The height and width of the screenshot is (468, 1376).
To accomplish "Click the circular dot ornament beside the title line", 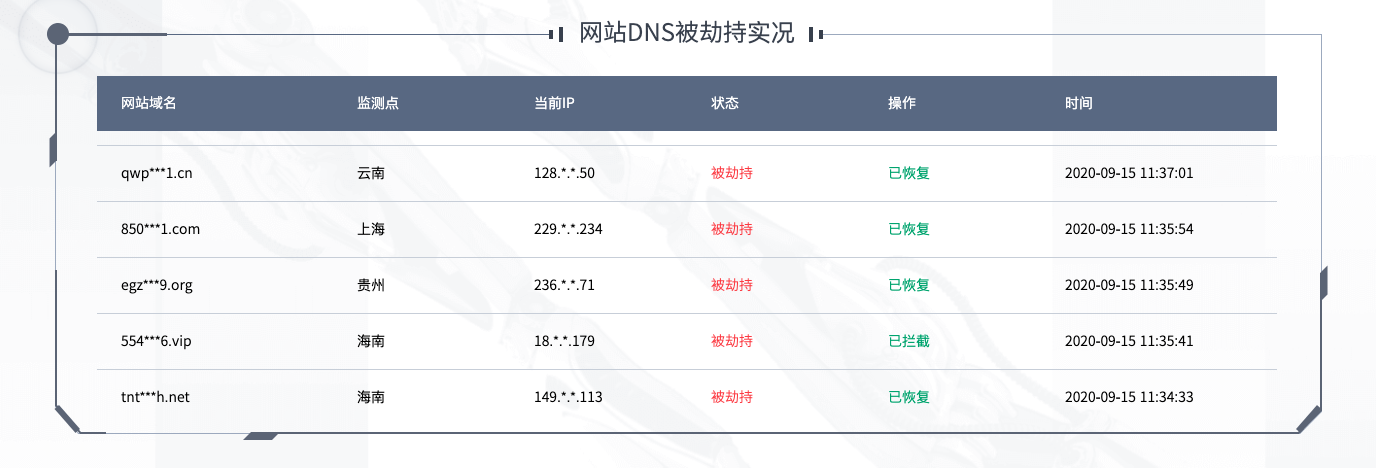I will (x=58, y=34).
